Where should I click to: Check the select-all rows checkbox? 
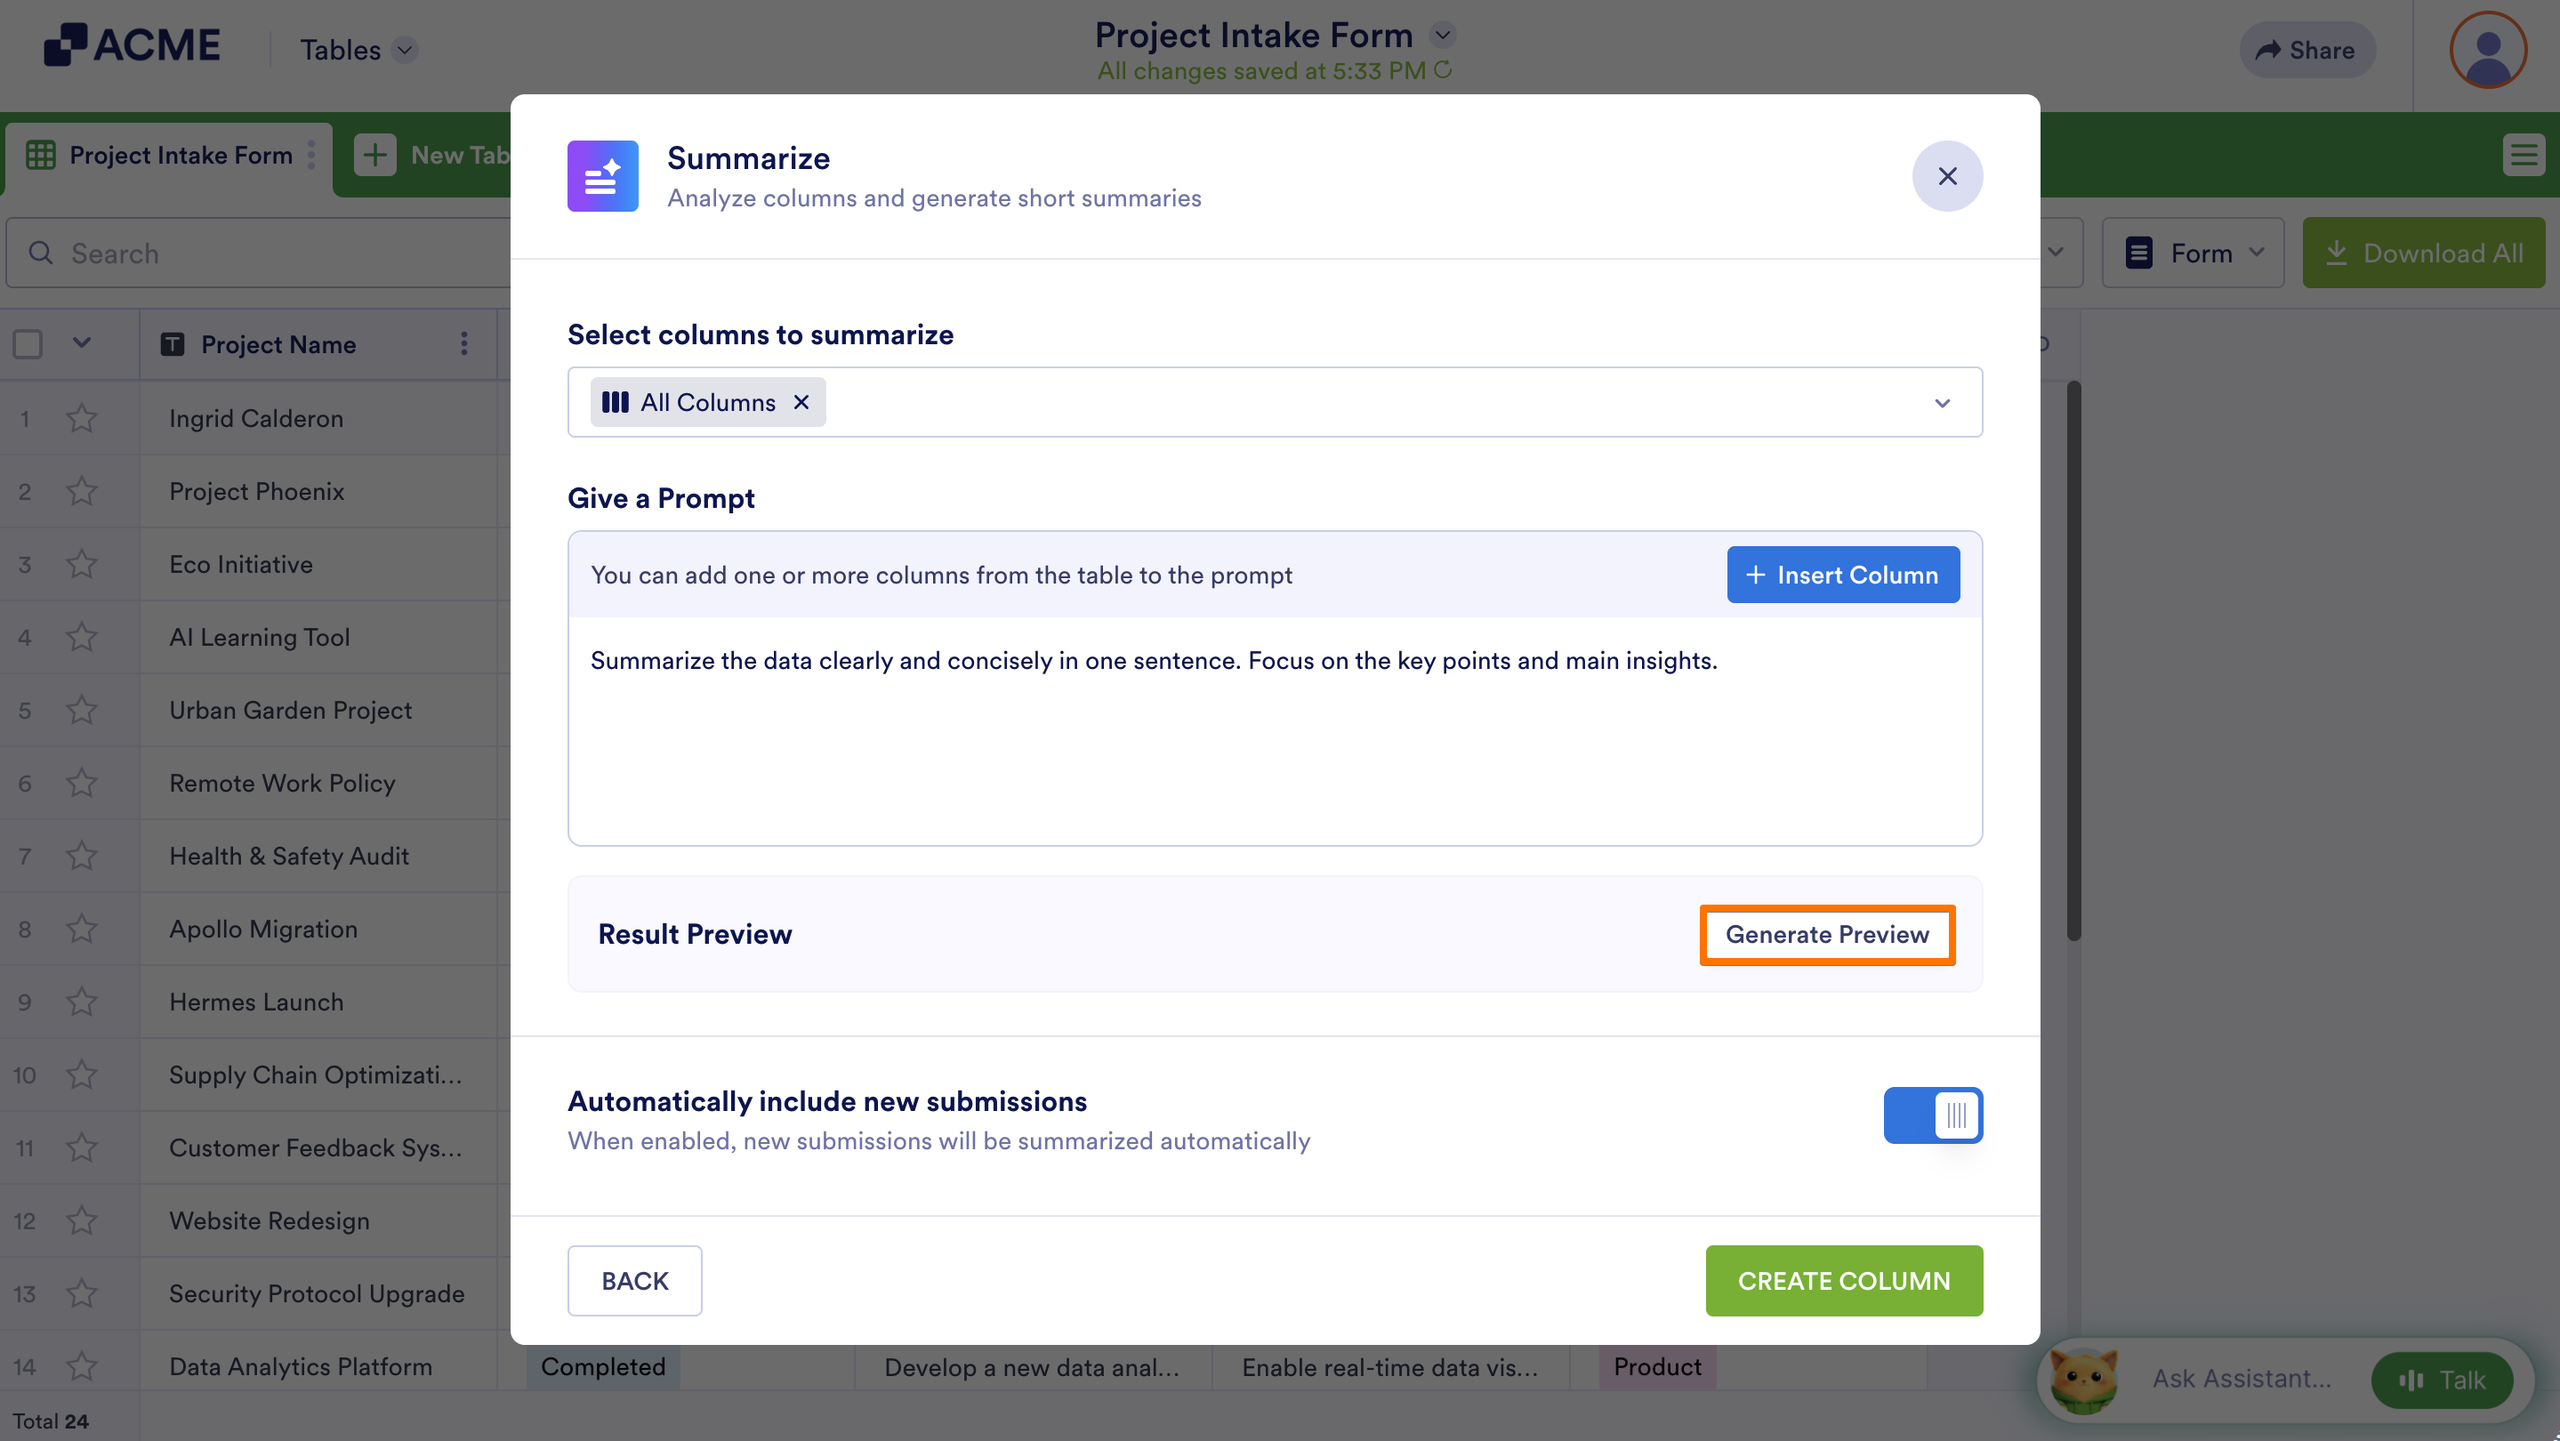pyautogui.click(x=28, y=344)
